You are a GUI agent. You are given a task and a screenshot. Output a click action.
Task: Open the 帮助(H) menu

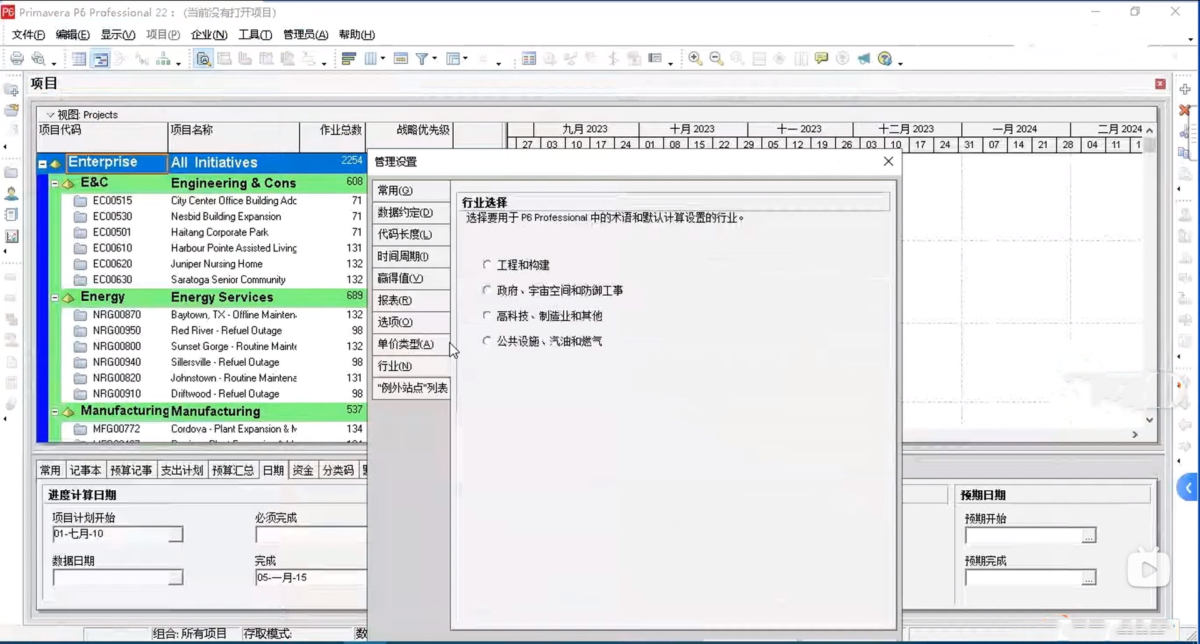pyautogui.click(x=357, y=34)
